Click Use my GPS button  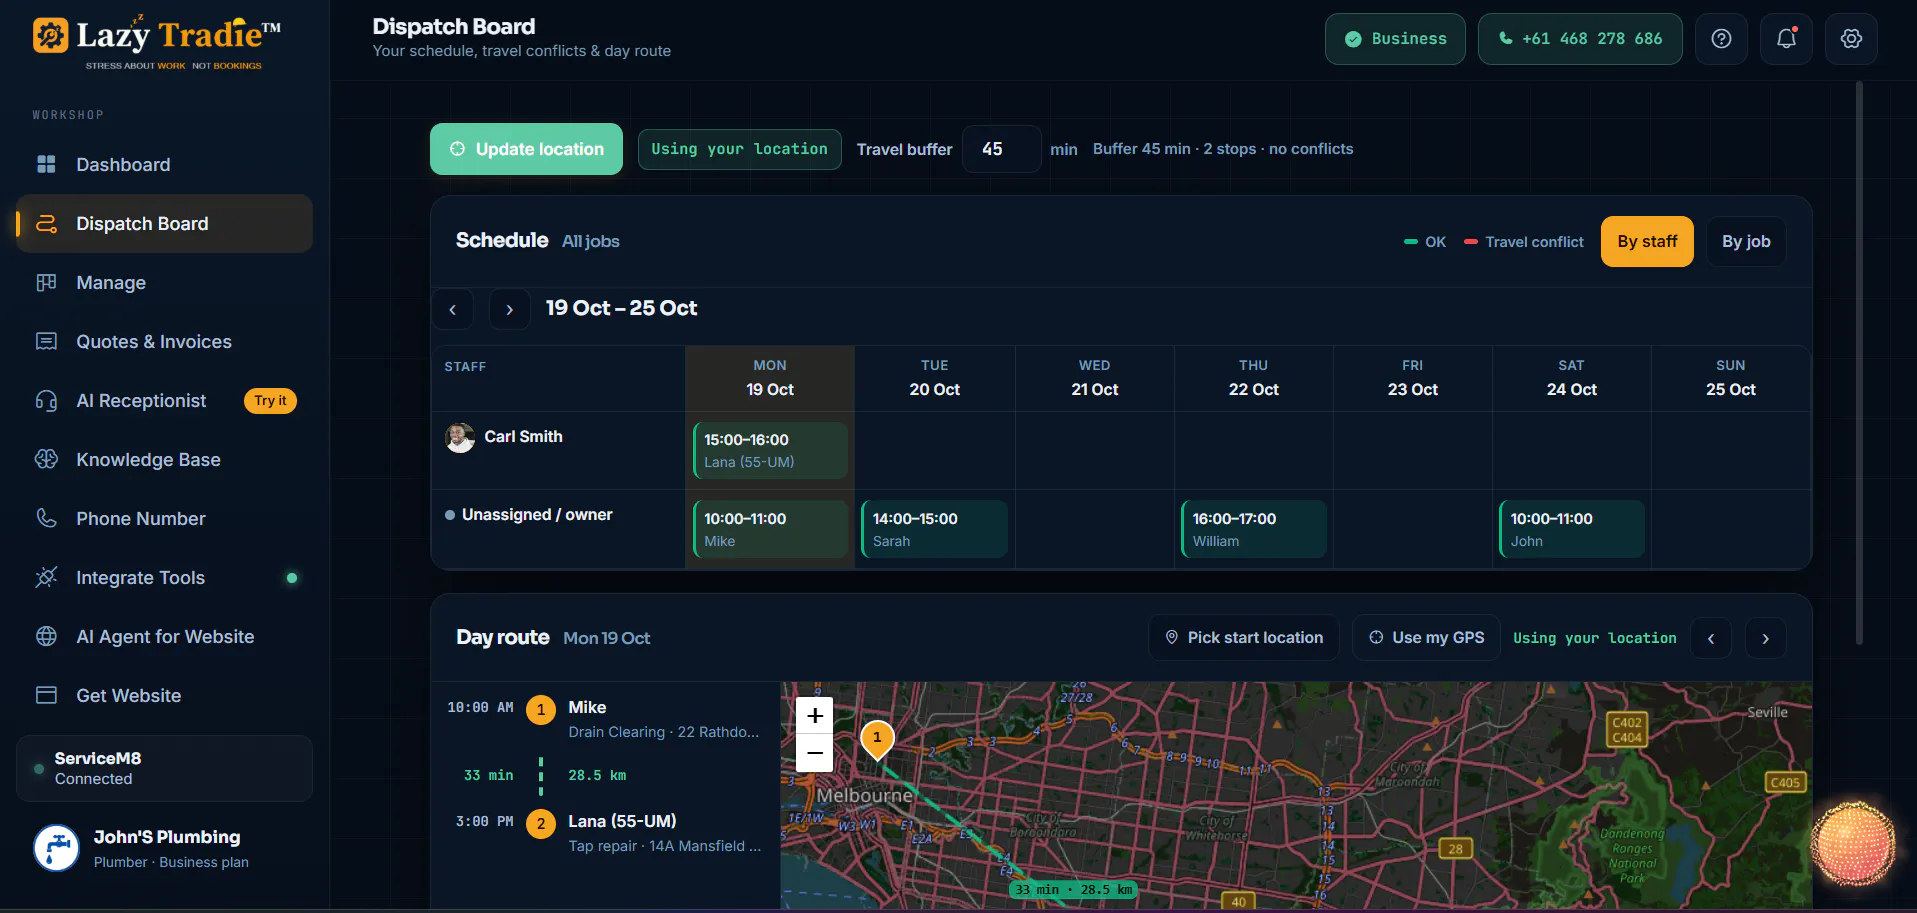pyautogui.click(x=1426, y=638)
